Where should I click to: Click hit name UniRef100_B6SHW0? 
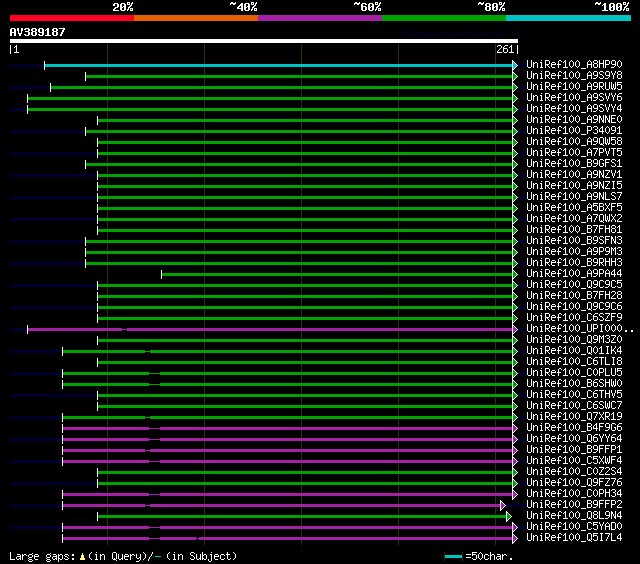click(x=574, y=384)
